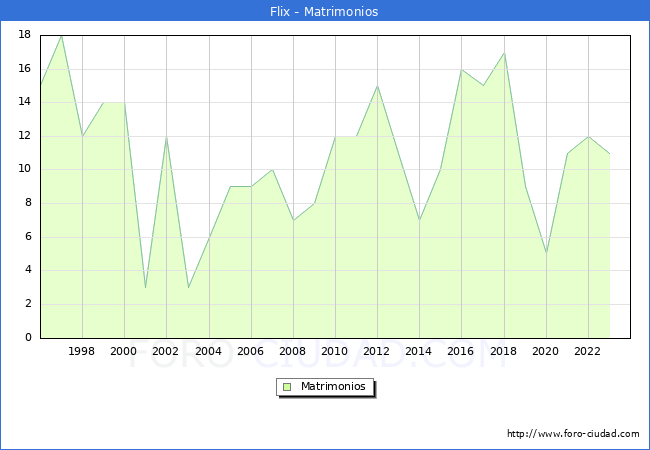
Task: Click the 2018 peak data point at 17
Action: point(504,52)
